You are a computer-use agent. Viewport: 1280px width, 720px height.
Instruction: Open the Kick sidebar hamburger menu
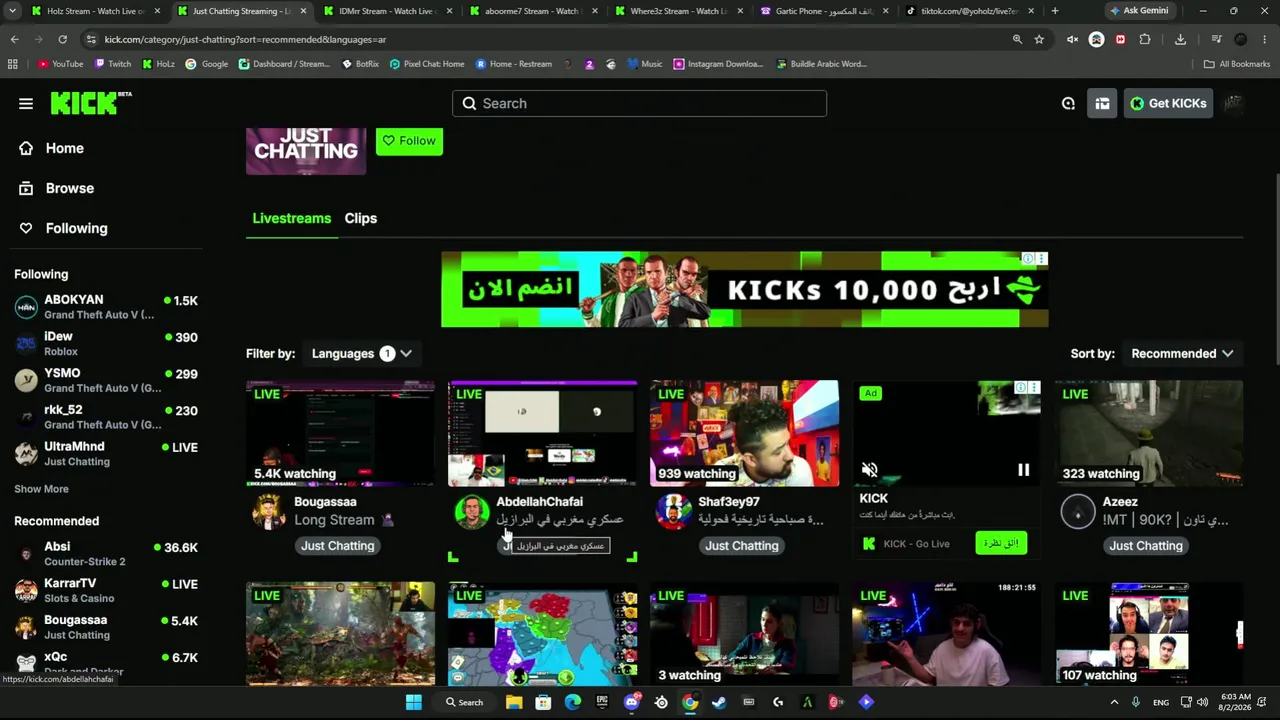point(26,103)
